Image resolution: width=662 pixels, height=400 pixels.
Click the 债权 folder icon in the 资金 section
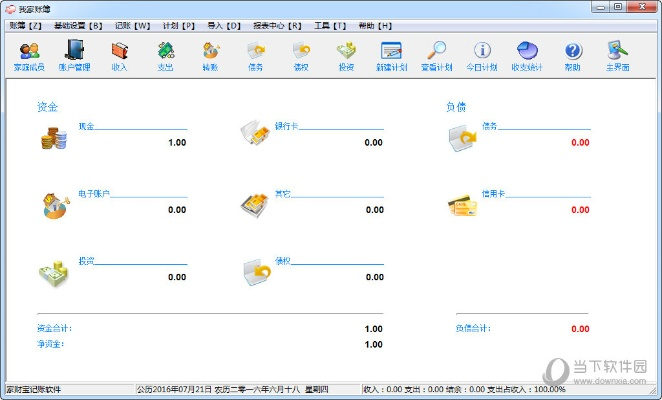click(x=257, y=272)
